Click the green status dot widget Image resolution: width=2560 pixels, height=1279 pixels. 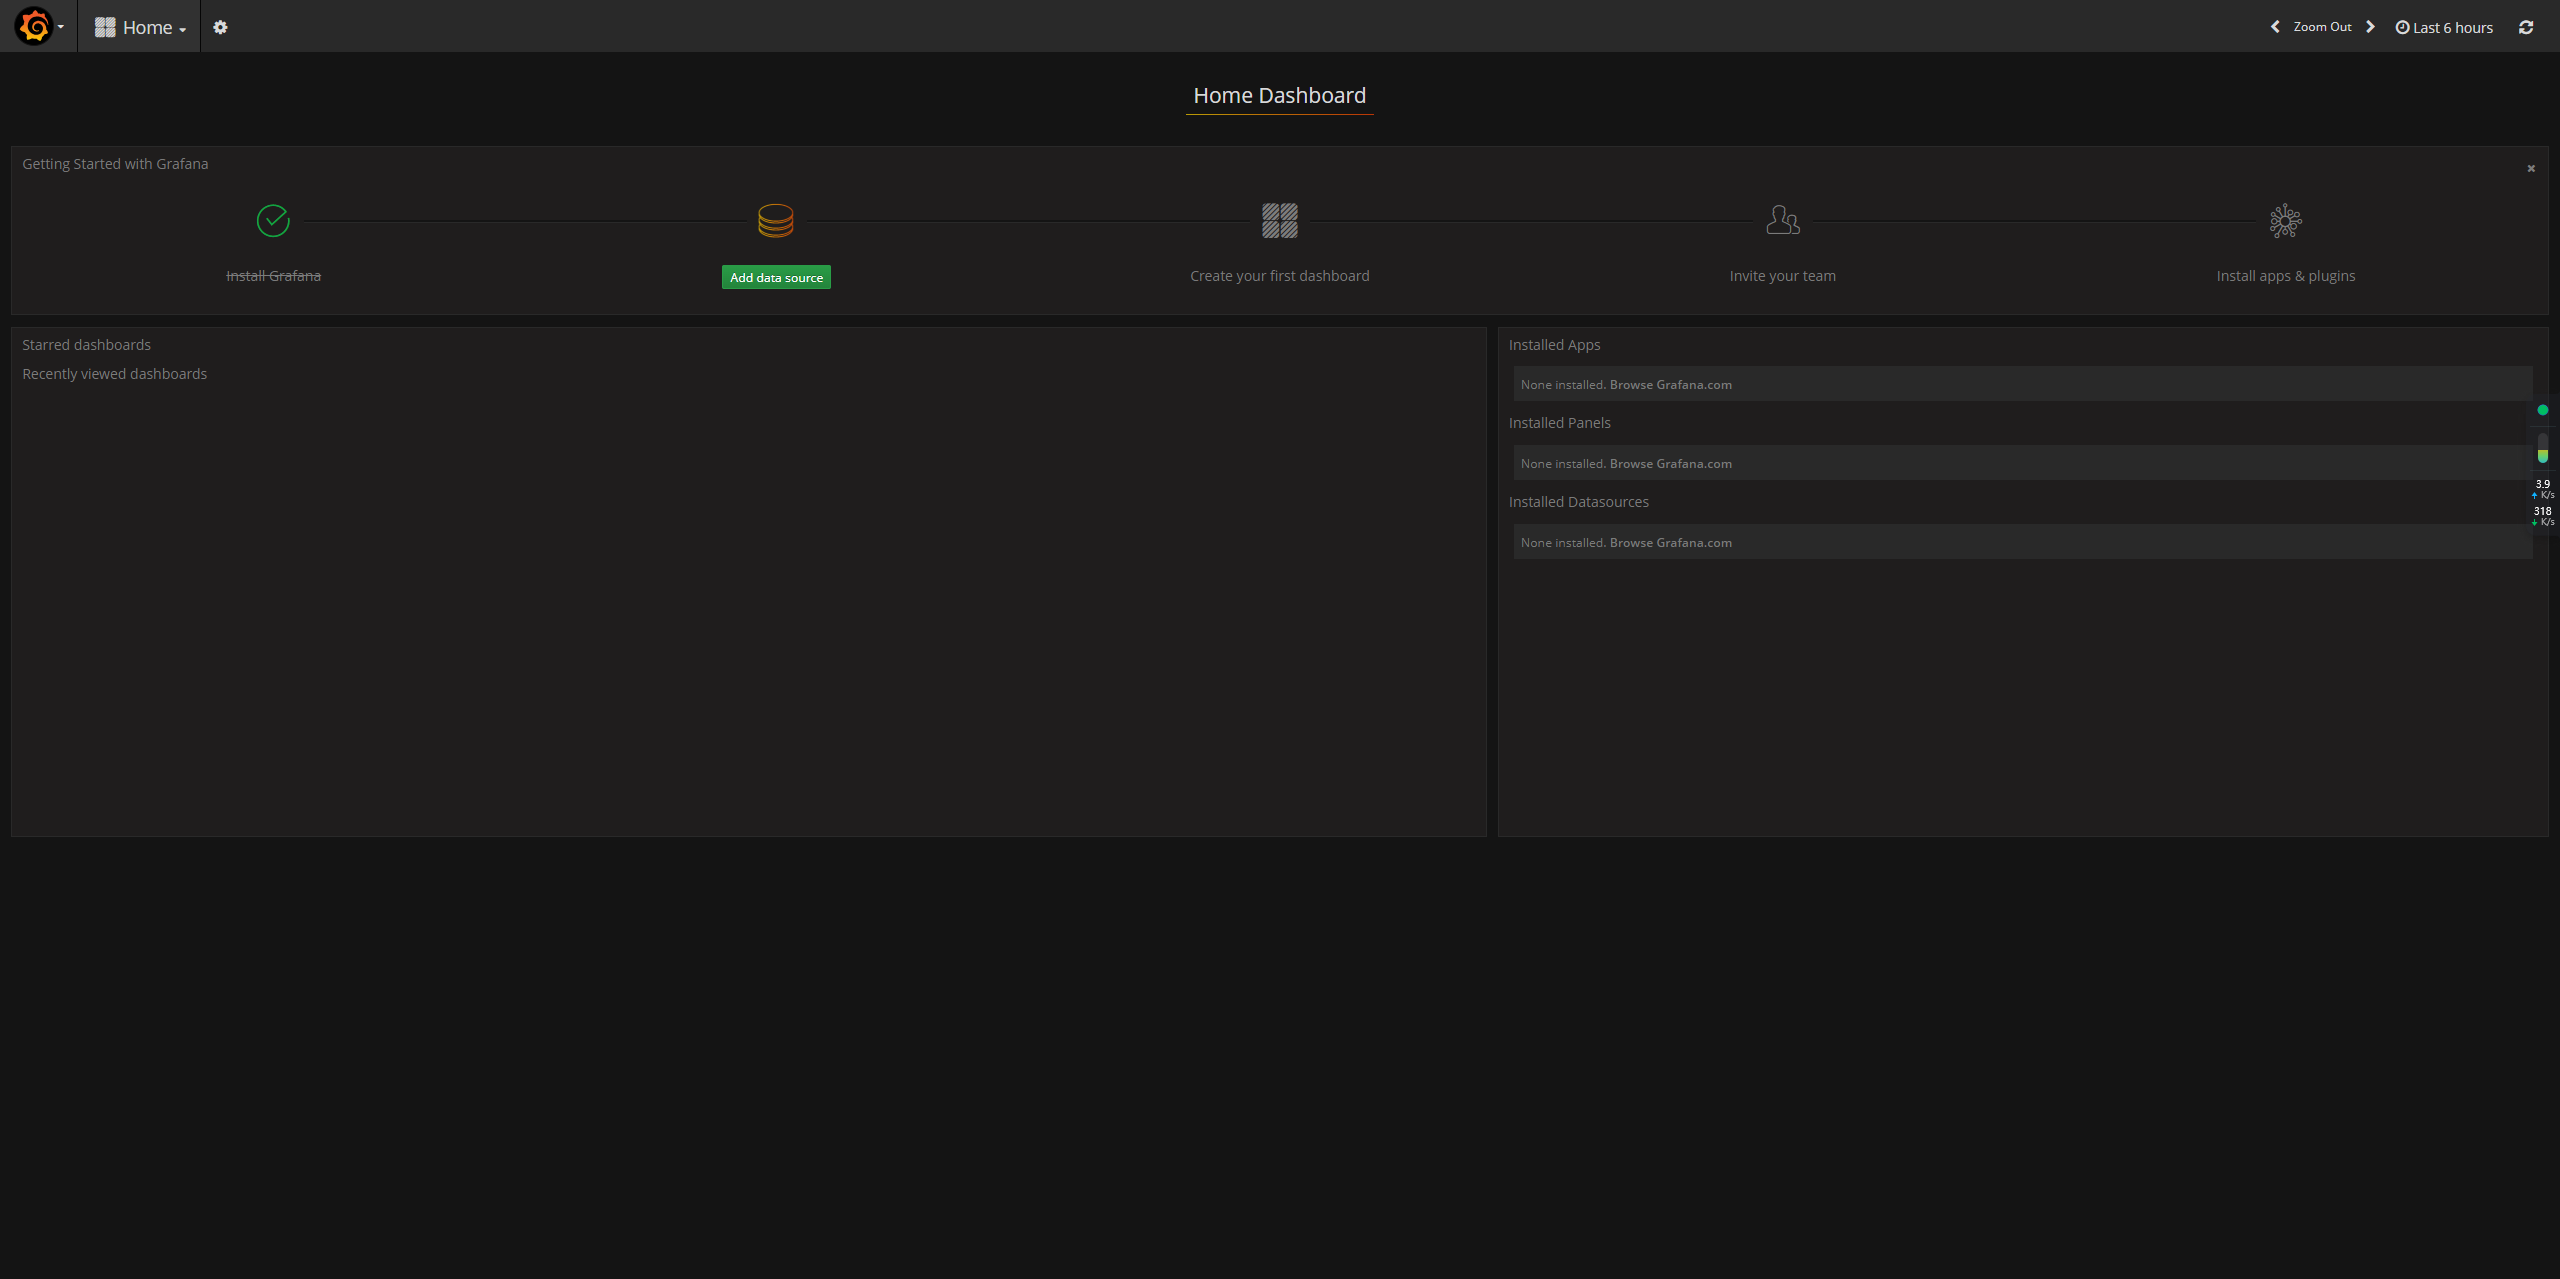click(2543, 410)
